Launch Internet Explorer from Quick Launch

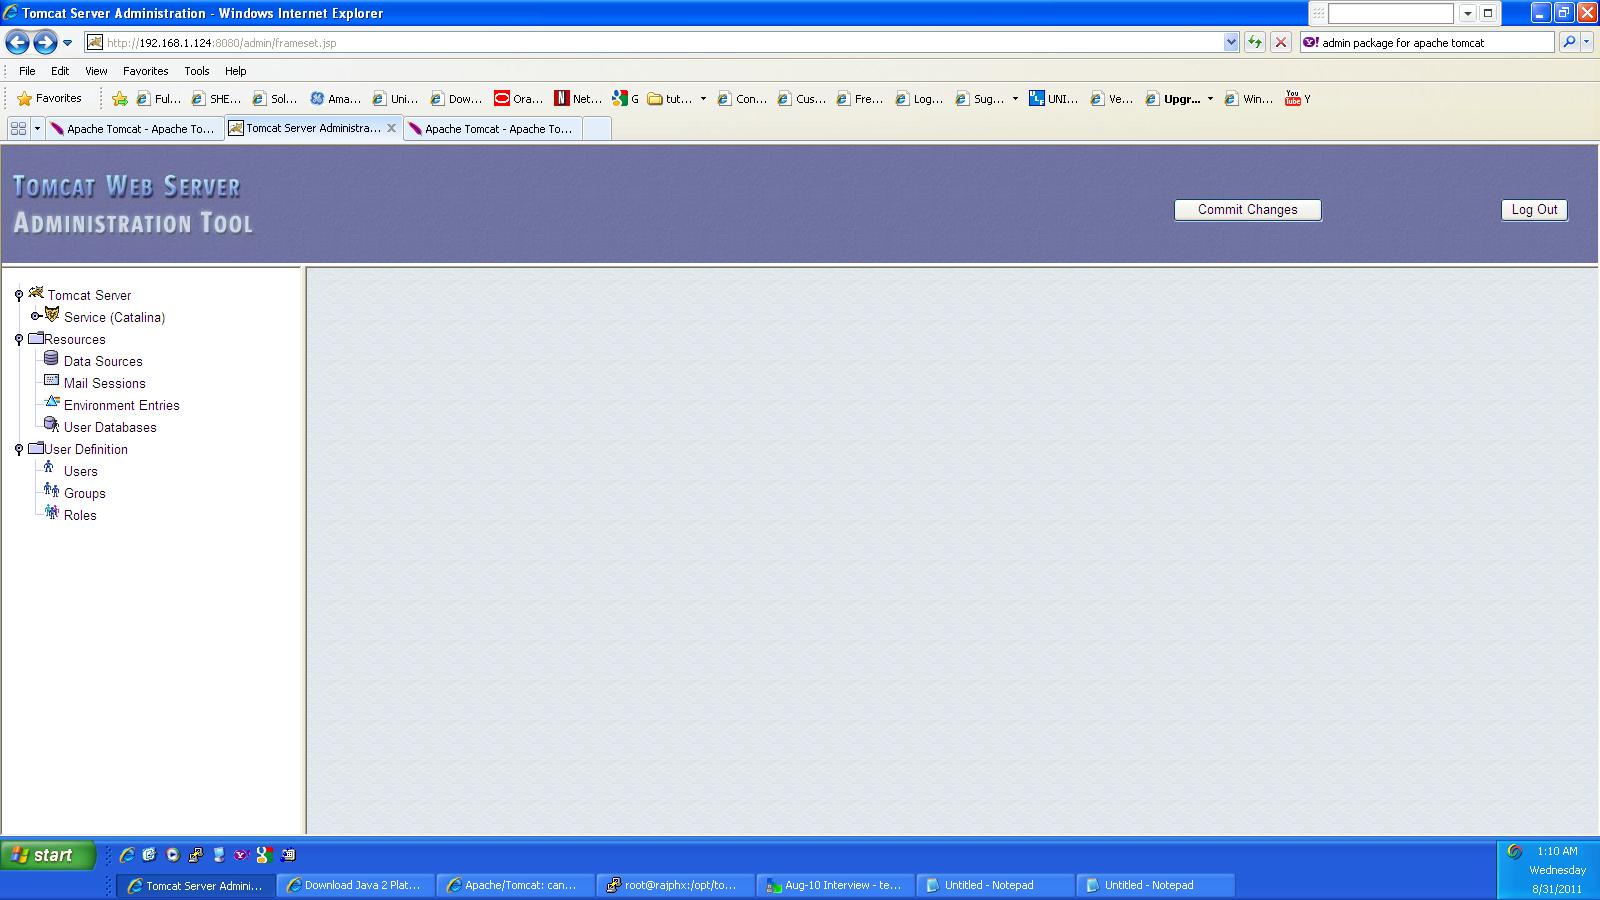pos(127,855)
